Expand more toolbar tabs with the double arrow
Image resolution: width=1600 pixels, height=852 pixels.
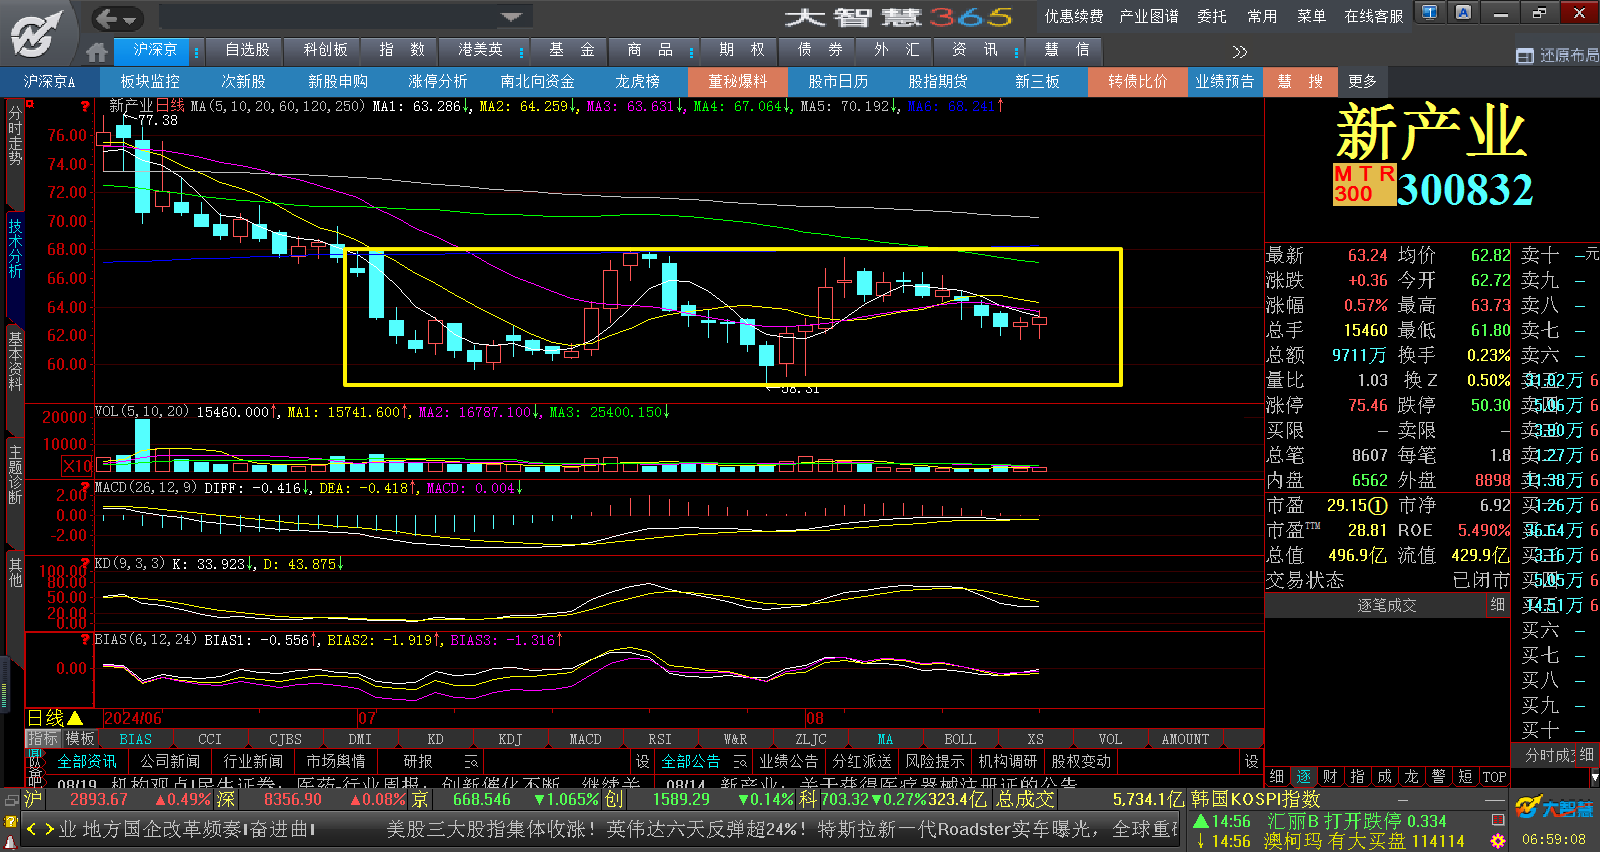pos(1240,52)
